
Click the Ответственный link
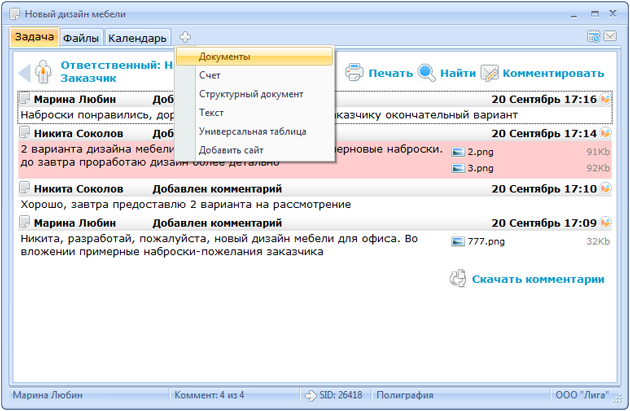tap(117, 65)
